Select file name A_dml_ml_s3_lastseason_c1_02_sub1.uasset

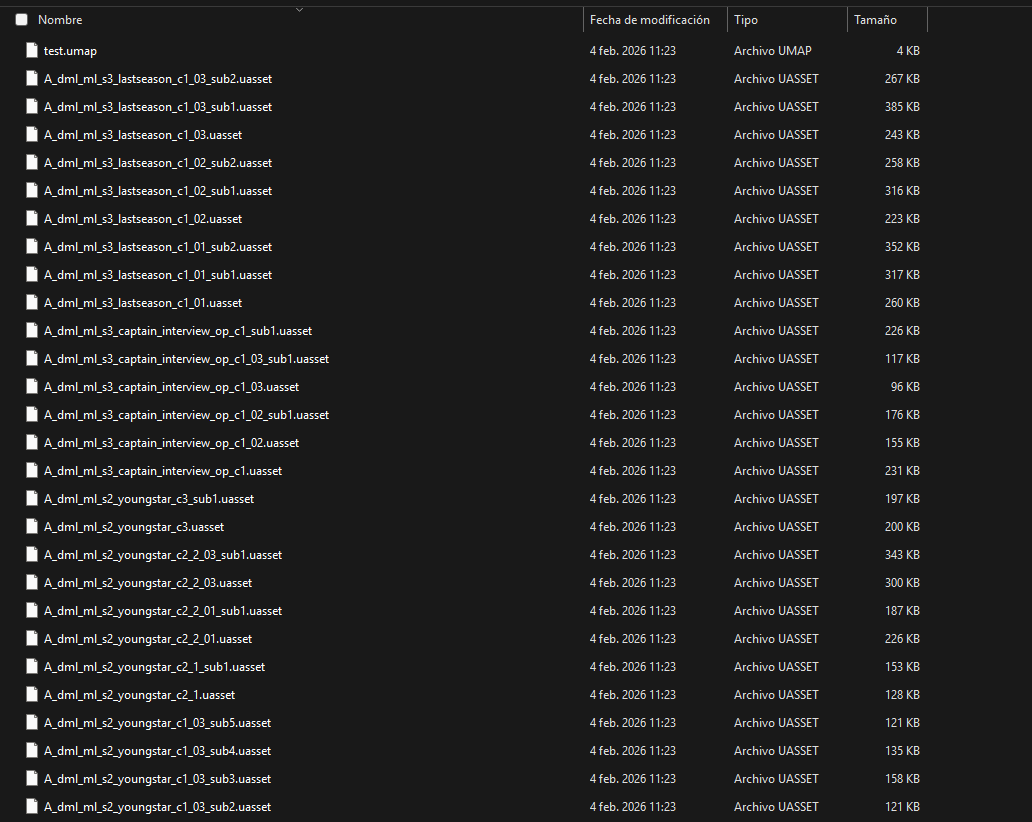click(158, 190)
